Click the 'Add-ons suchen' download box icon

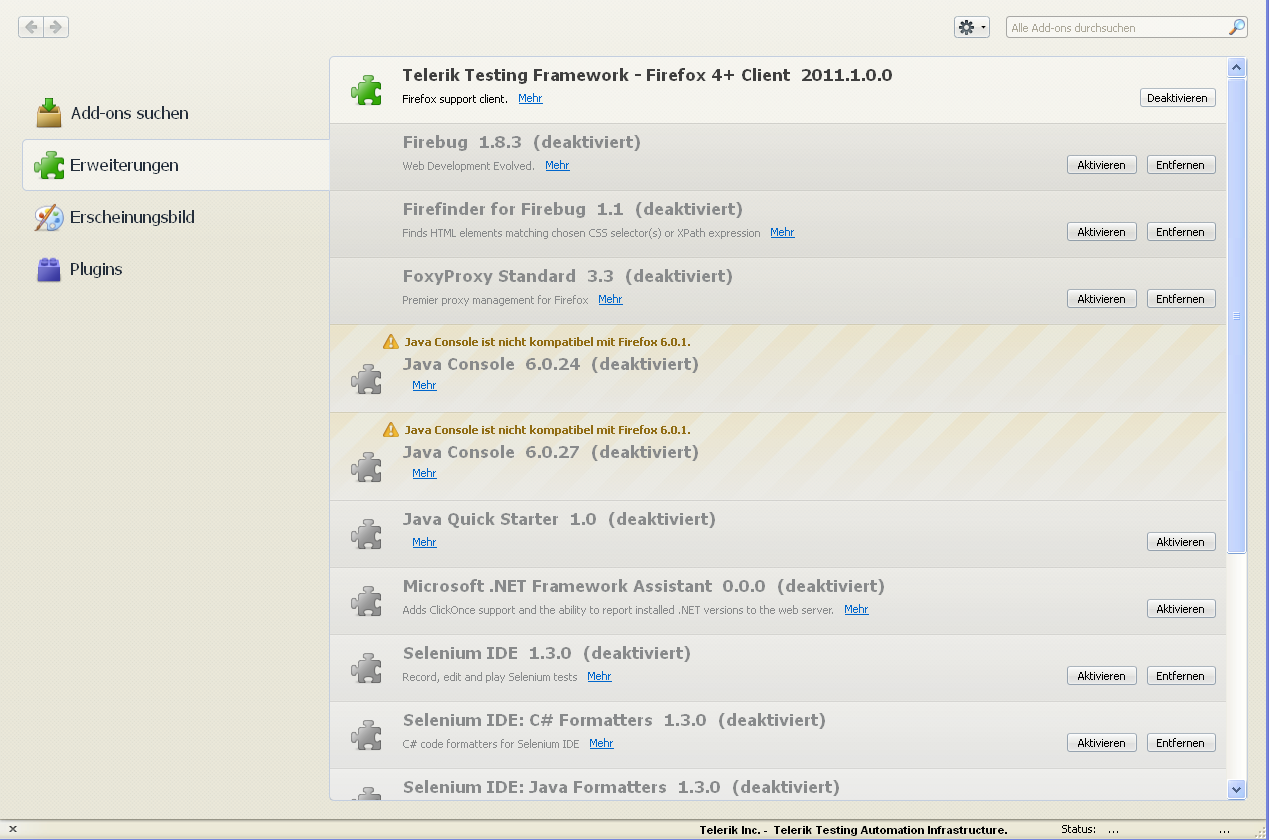coord(49,113)
